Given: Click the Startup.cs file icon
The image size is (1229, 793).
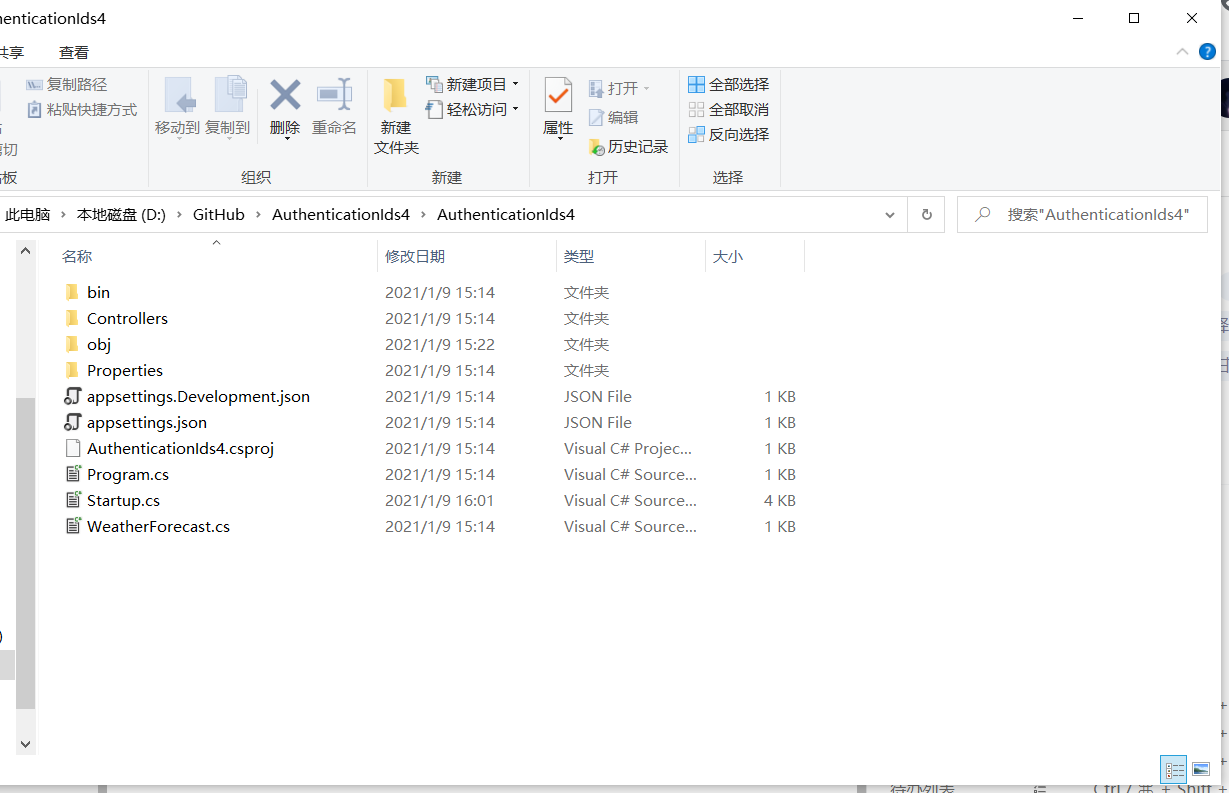Looking at the screenshot, I should tap(72, 500).
